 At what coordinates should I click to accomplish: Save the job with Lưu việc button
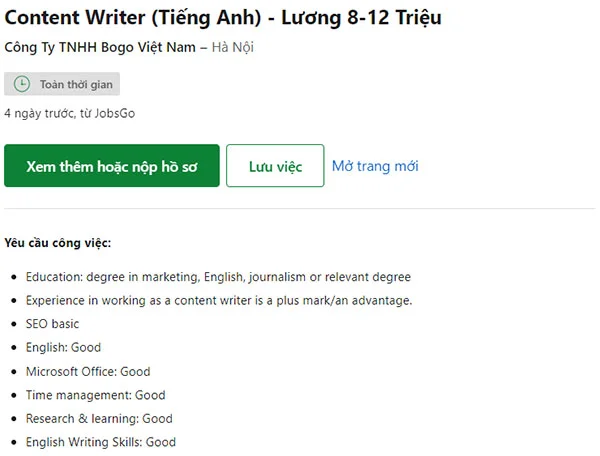pos(275,166)
